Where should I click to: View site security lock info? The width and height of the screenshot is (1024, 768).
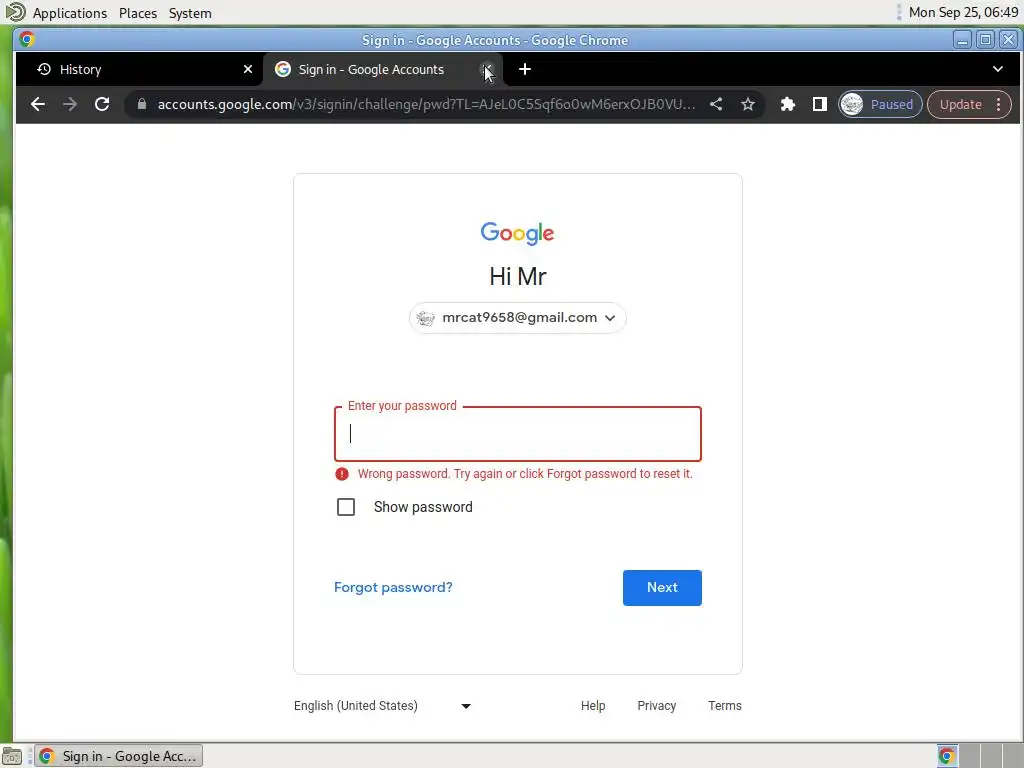click(142, 104)
